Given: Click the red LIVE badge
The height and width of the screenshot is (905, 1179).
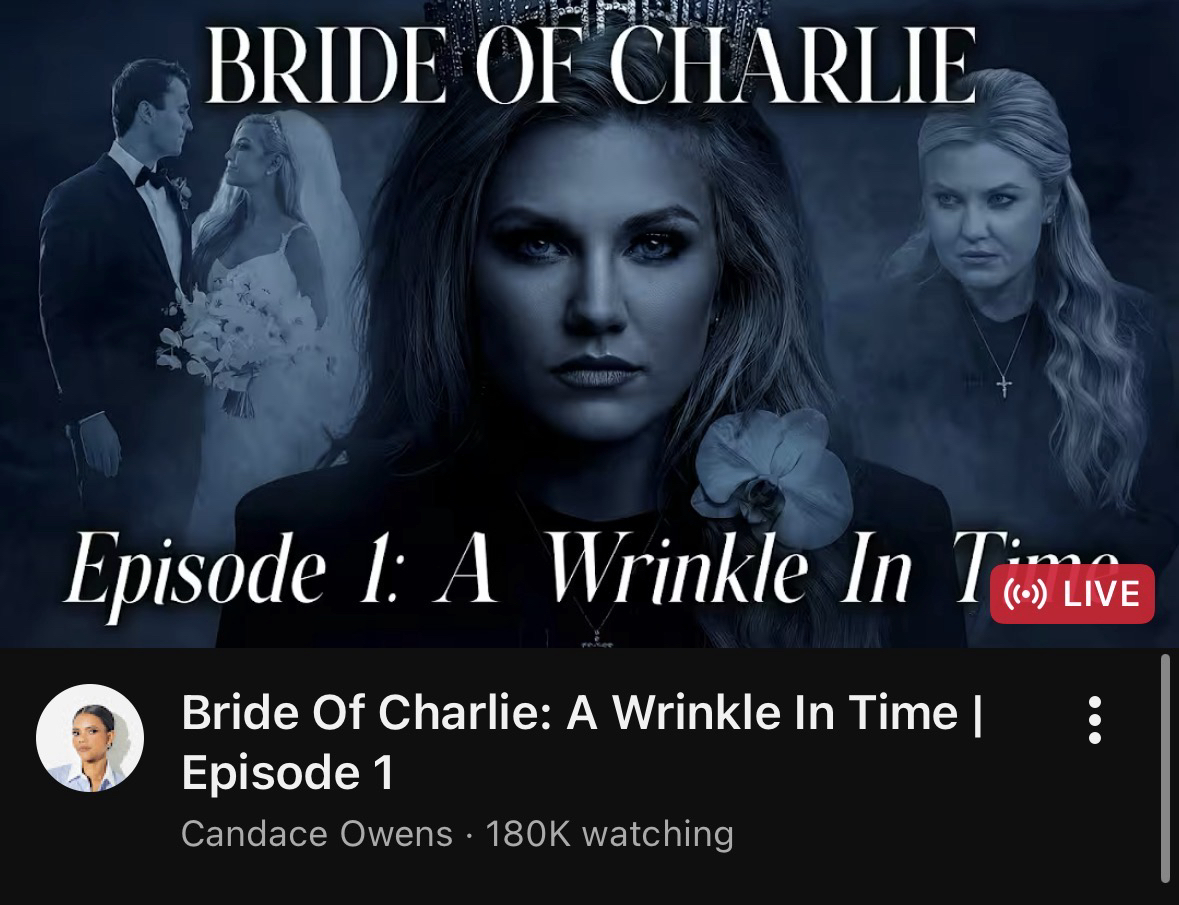Looking at the screenshot, I should (x=1072, y=594).
